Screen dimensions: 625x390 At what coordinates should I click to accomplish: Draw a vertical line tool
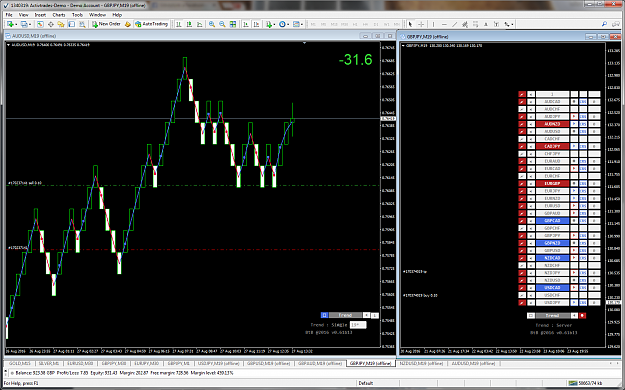[433, 24]
